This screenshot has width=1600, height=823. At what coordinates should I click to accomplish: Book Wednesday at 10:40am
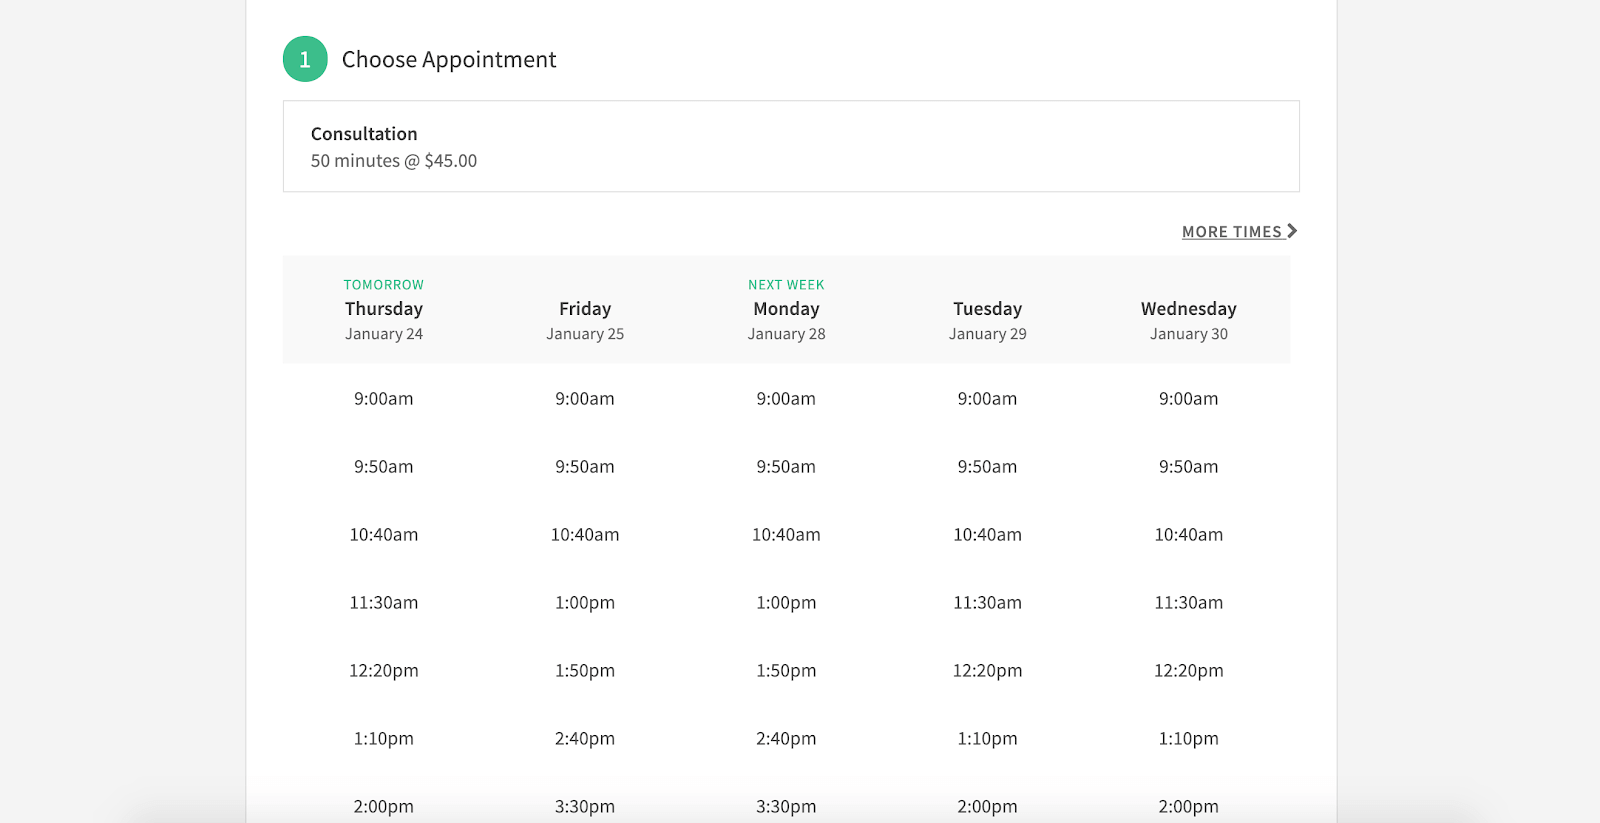tap(1188, 535)
